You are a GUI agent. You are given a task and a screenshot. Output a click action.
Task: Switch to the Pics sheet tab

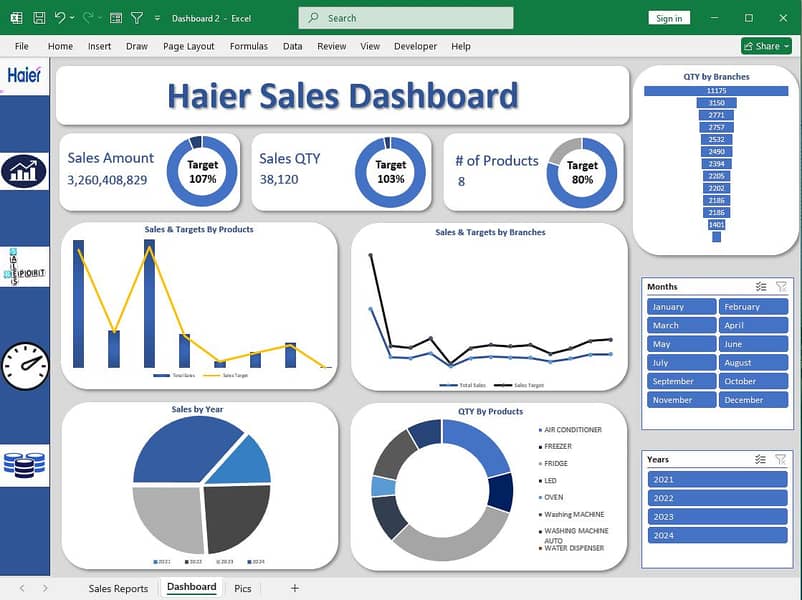(242, 588)
